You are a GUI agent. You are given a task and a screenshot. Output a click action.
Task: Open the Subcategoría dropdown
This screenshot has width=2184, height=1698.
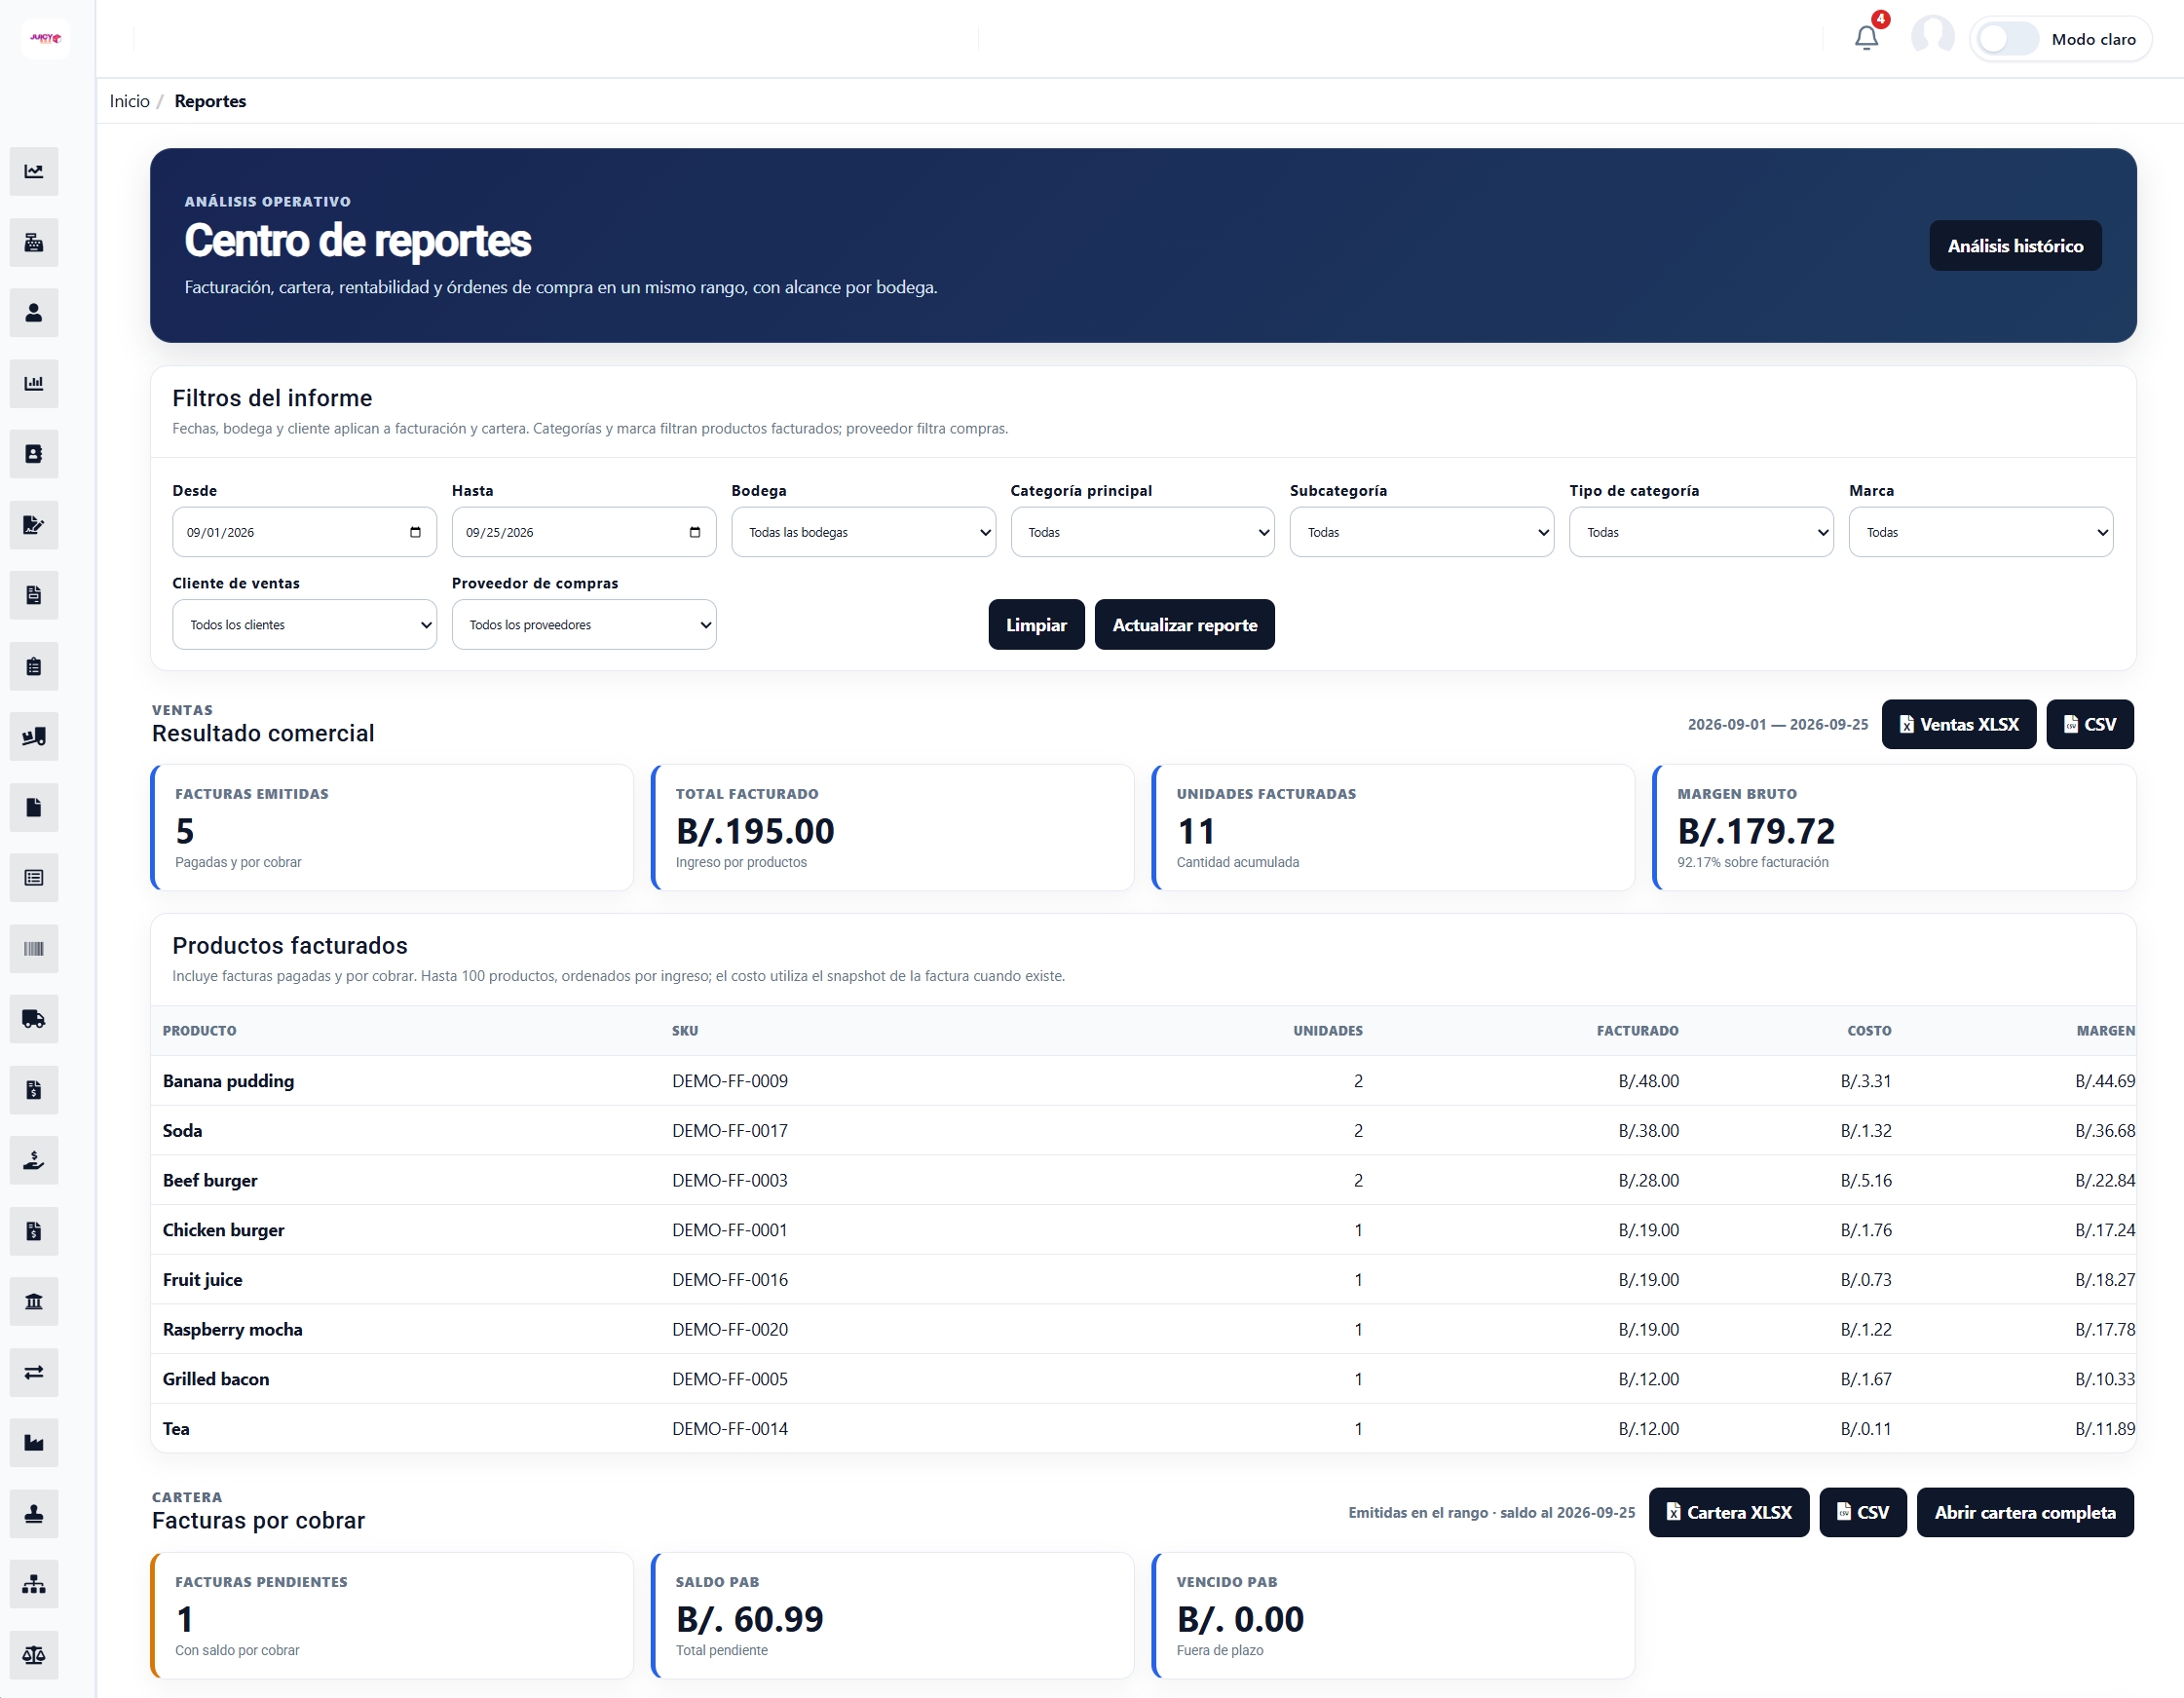click(x=1421, y=532)
